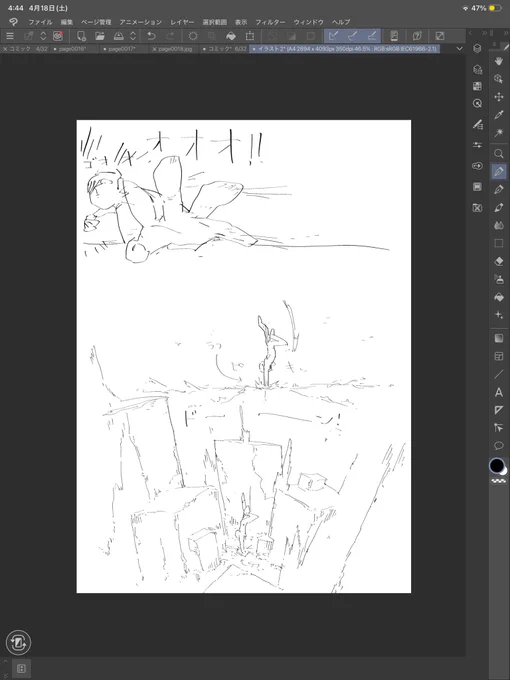The width and height of the screenshot is (510, 680).
Task: Open the フィルター menu
Action: 270,22
